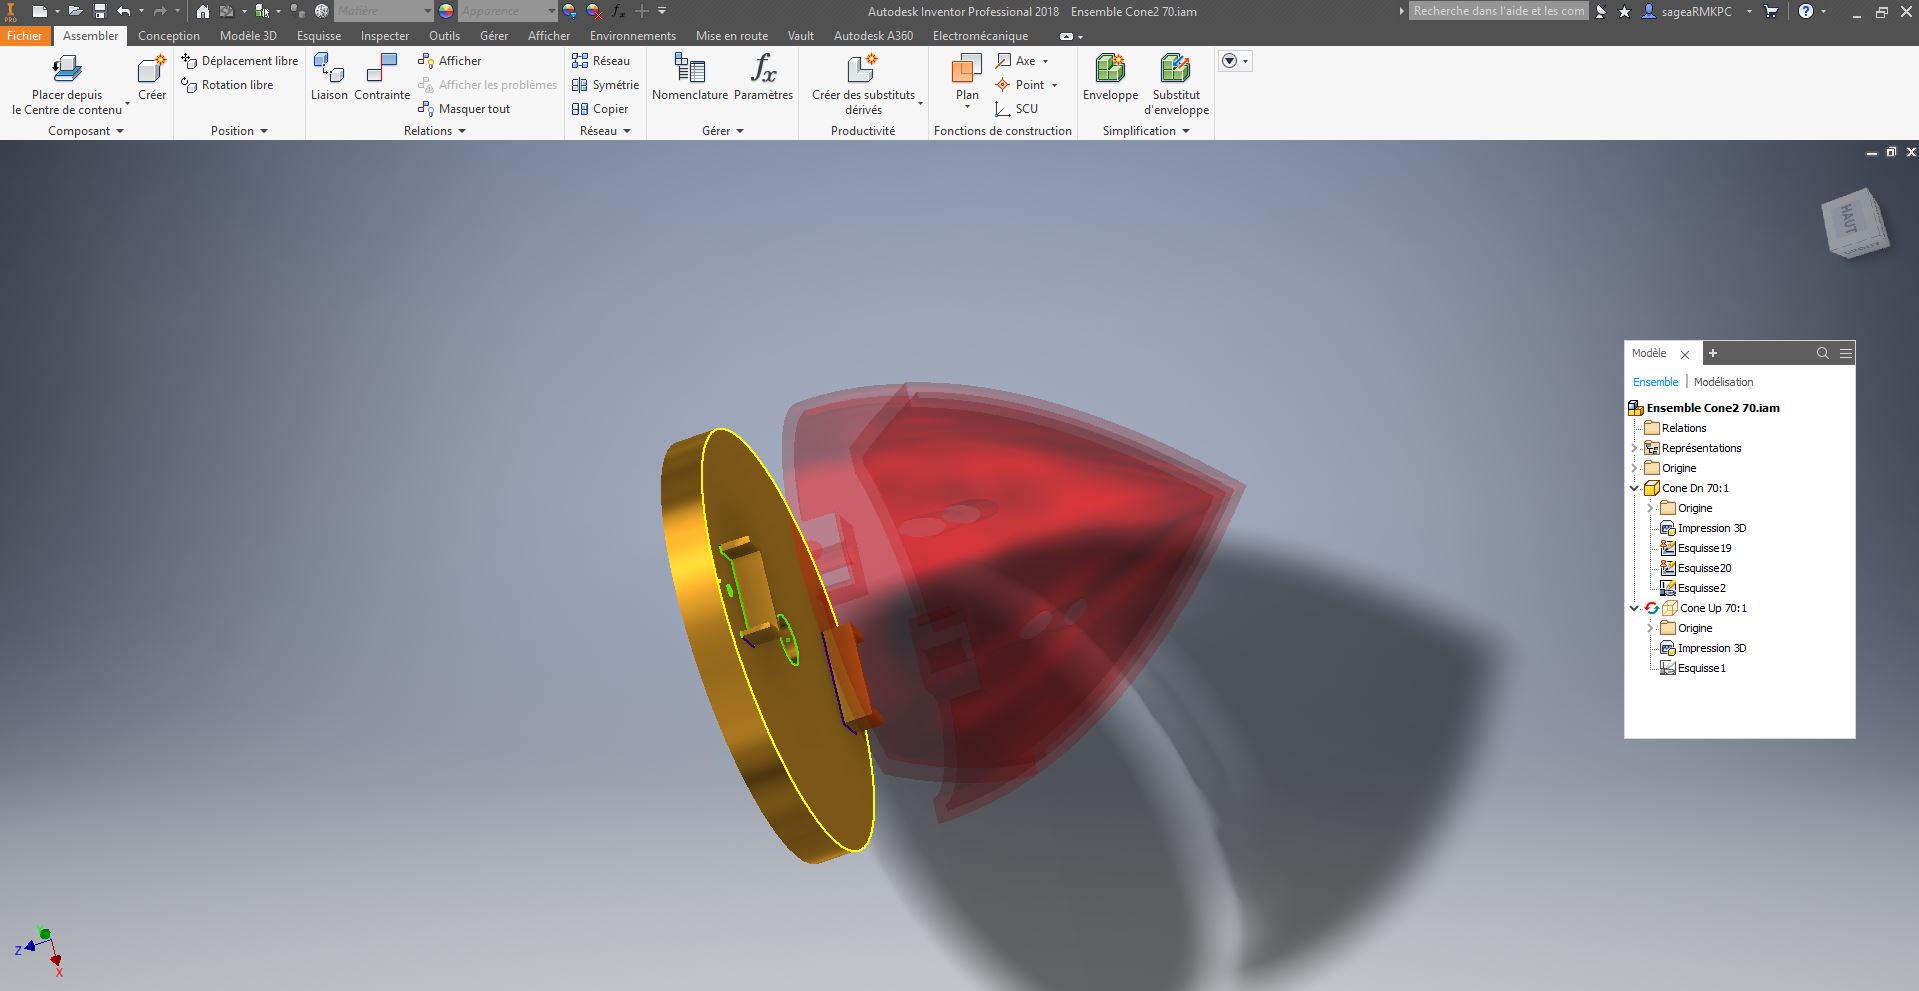The image size is (1919, 991).
Task: Collapse the Cone Dn 70:1 node
Action: (x=1636, y=488)
